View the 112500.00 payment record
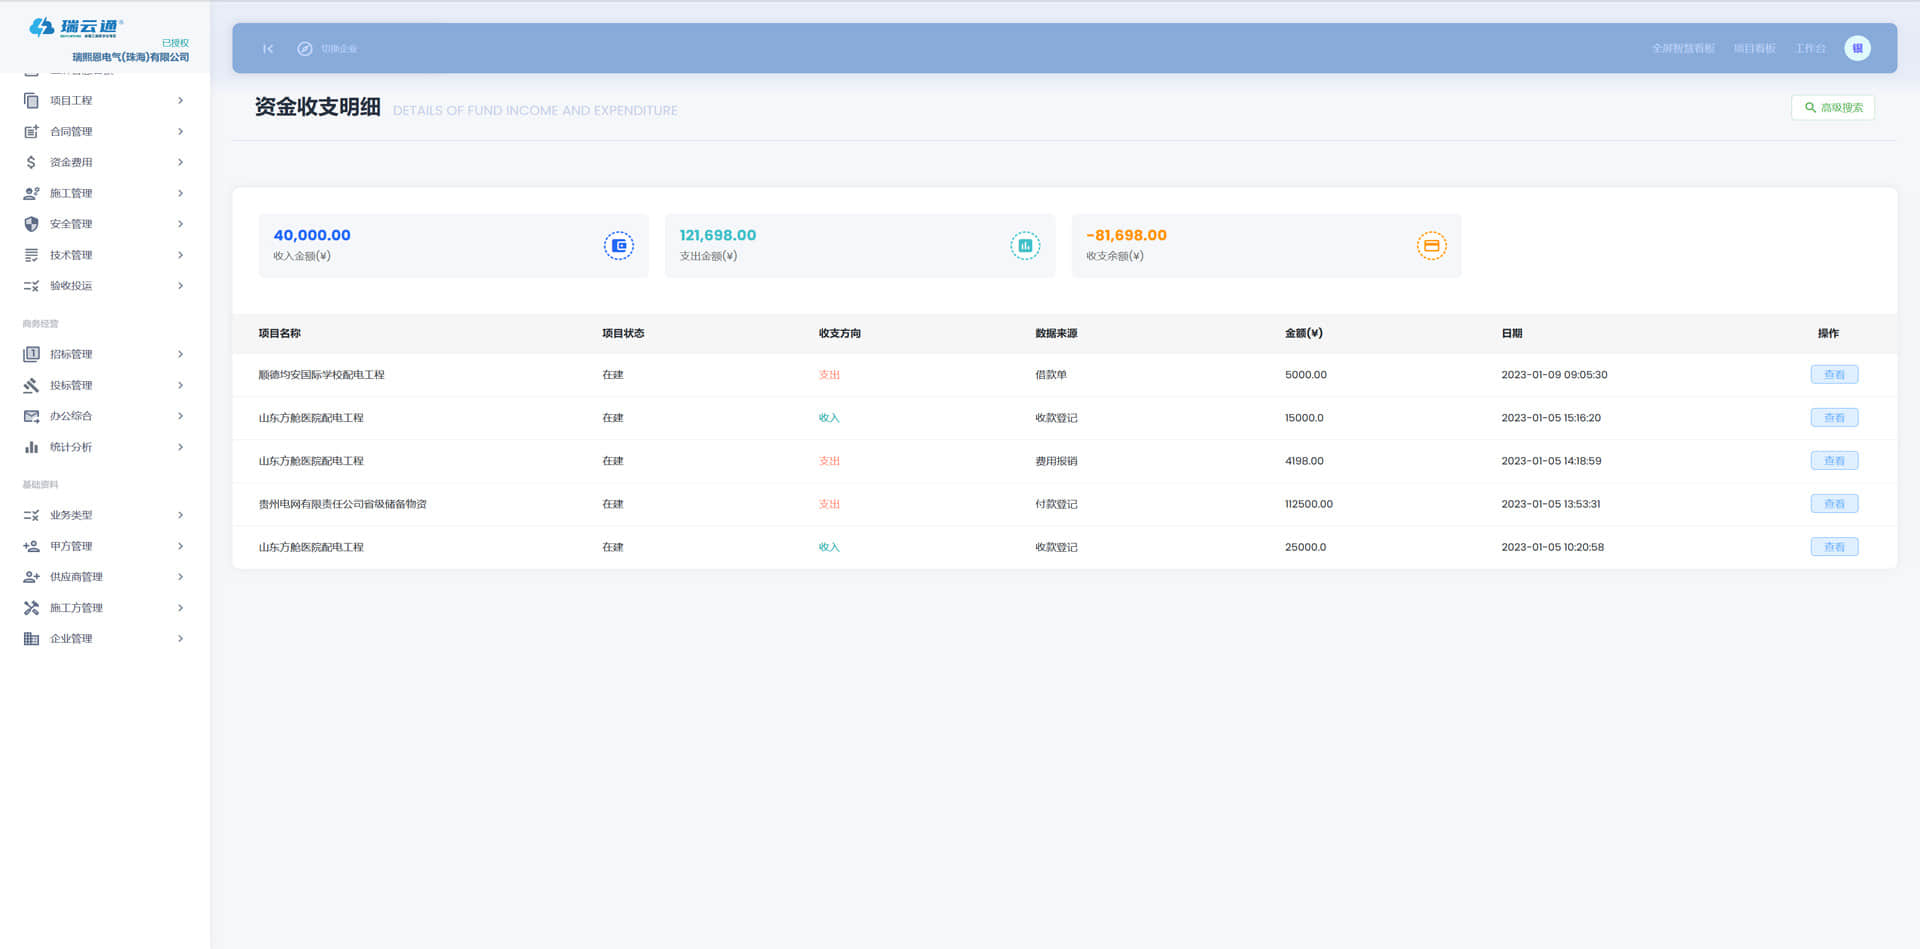 coord(1833,504)
